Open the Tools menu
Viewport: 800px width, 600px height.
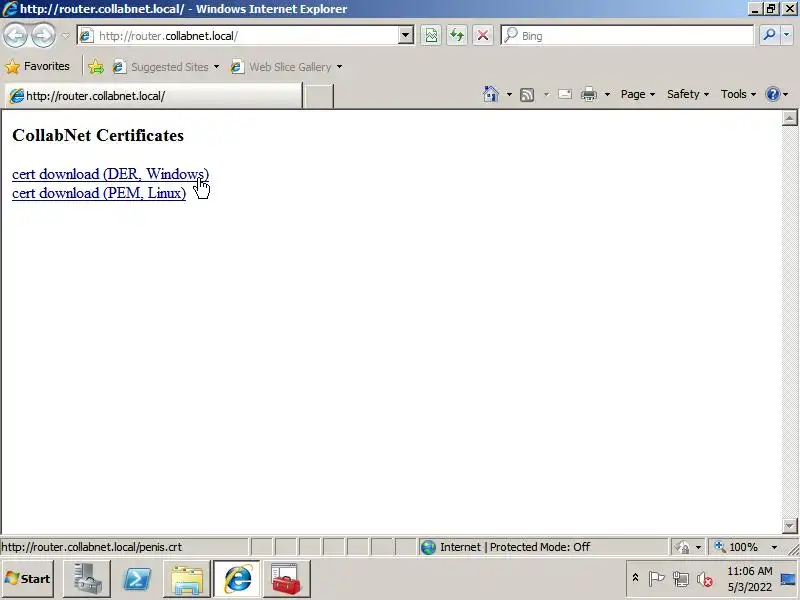pyautogui.click(x=738, y=94)
